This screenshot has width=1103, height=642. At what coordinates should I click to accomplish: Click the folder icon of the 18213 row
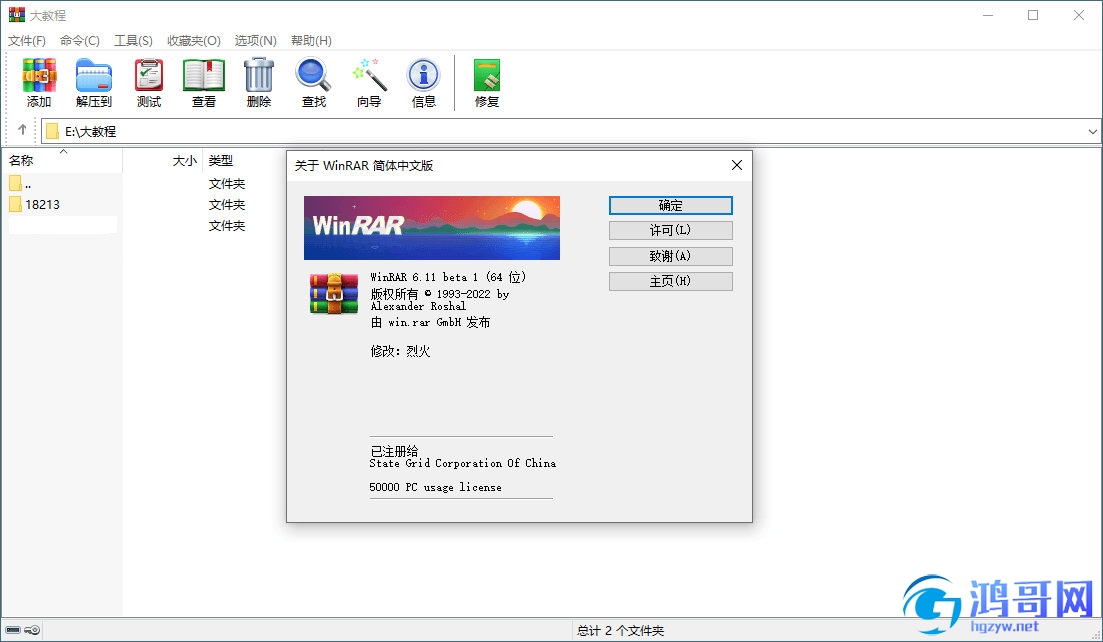pyautogui.click(x=15, y=205)
